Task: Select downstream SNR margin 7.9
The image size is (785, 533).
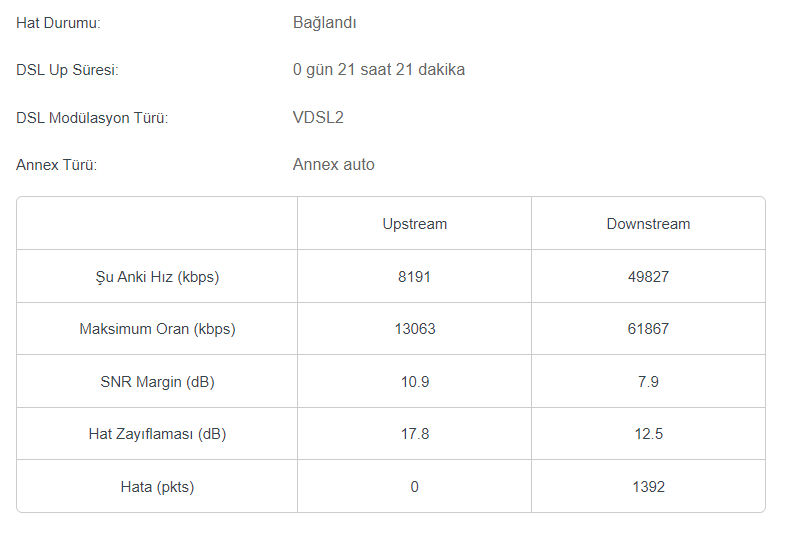Action: (x=648, y=382)
